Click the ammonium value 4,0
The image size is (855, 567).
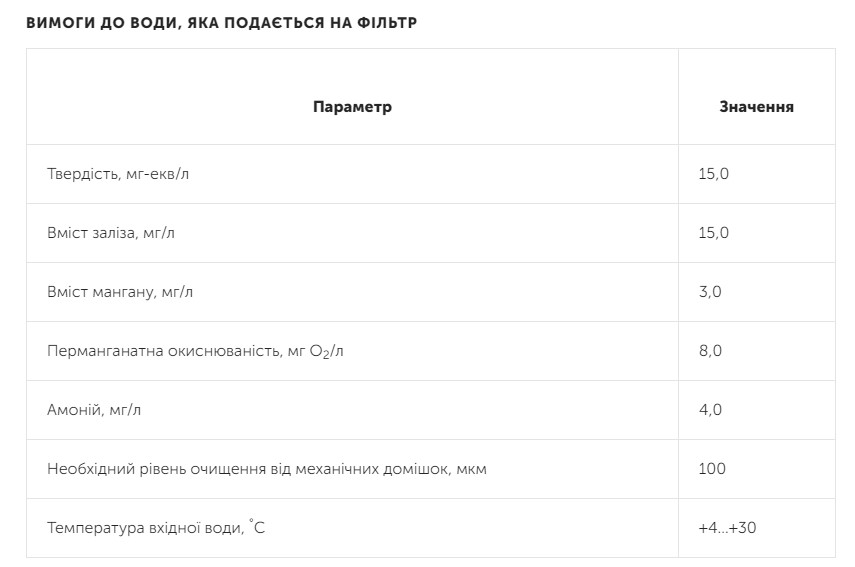click(710, 410)
